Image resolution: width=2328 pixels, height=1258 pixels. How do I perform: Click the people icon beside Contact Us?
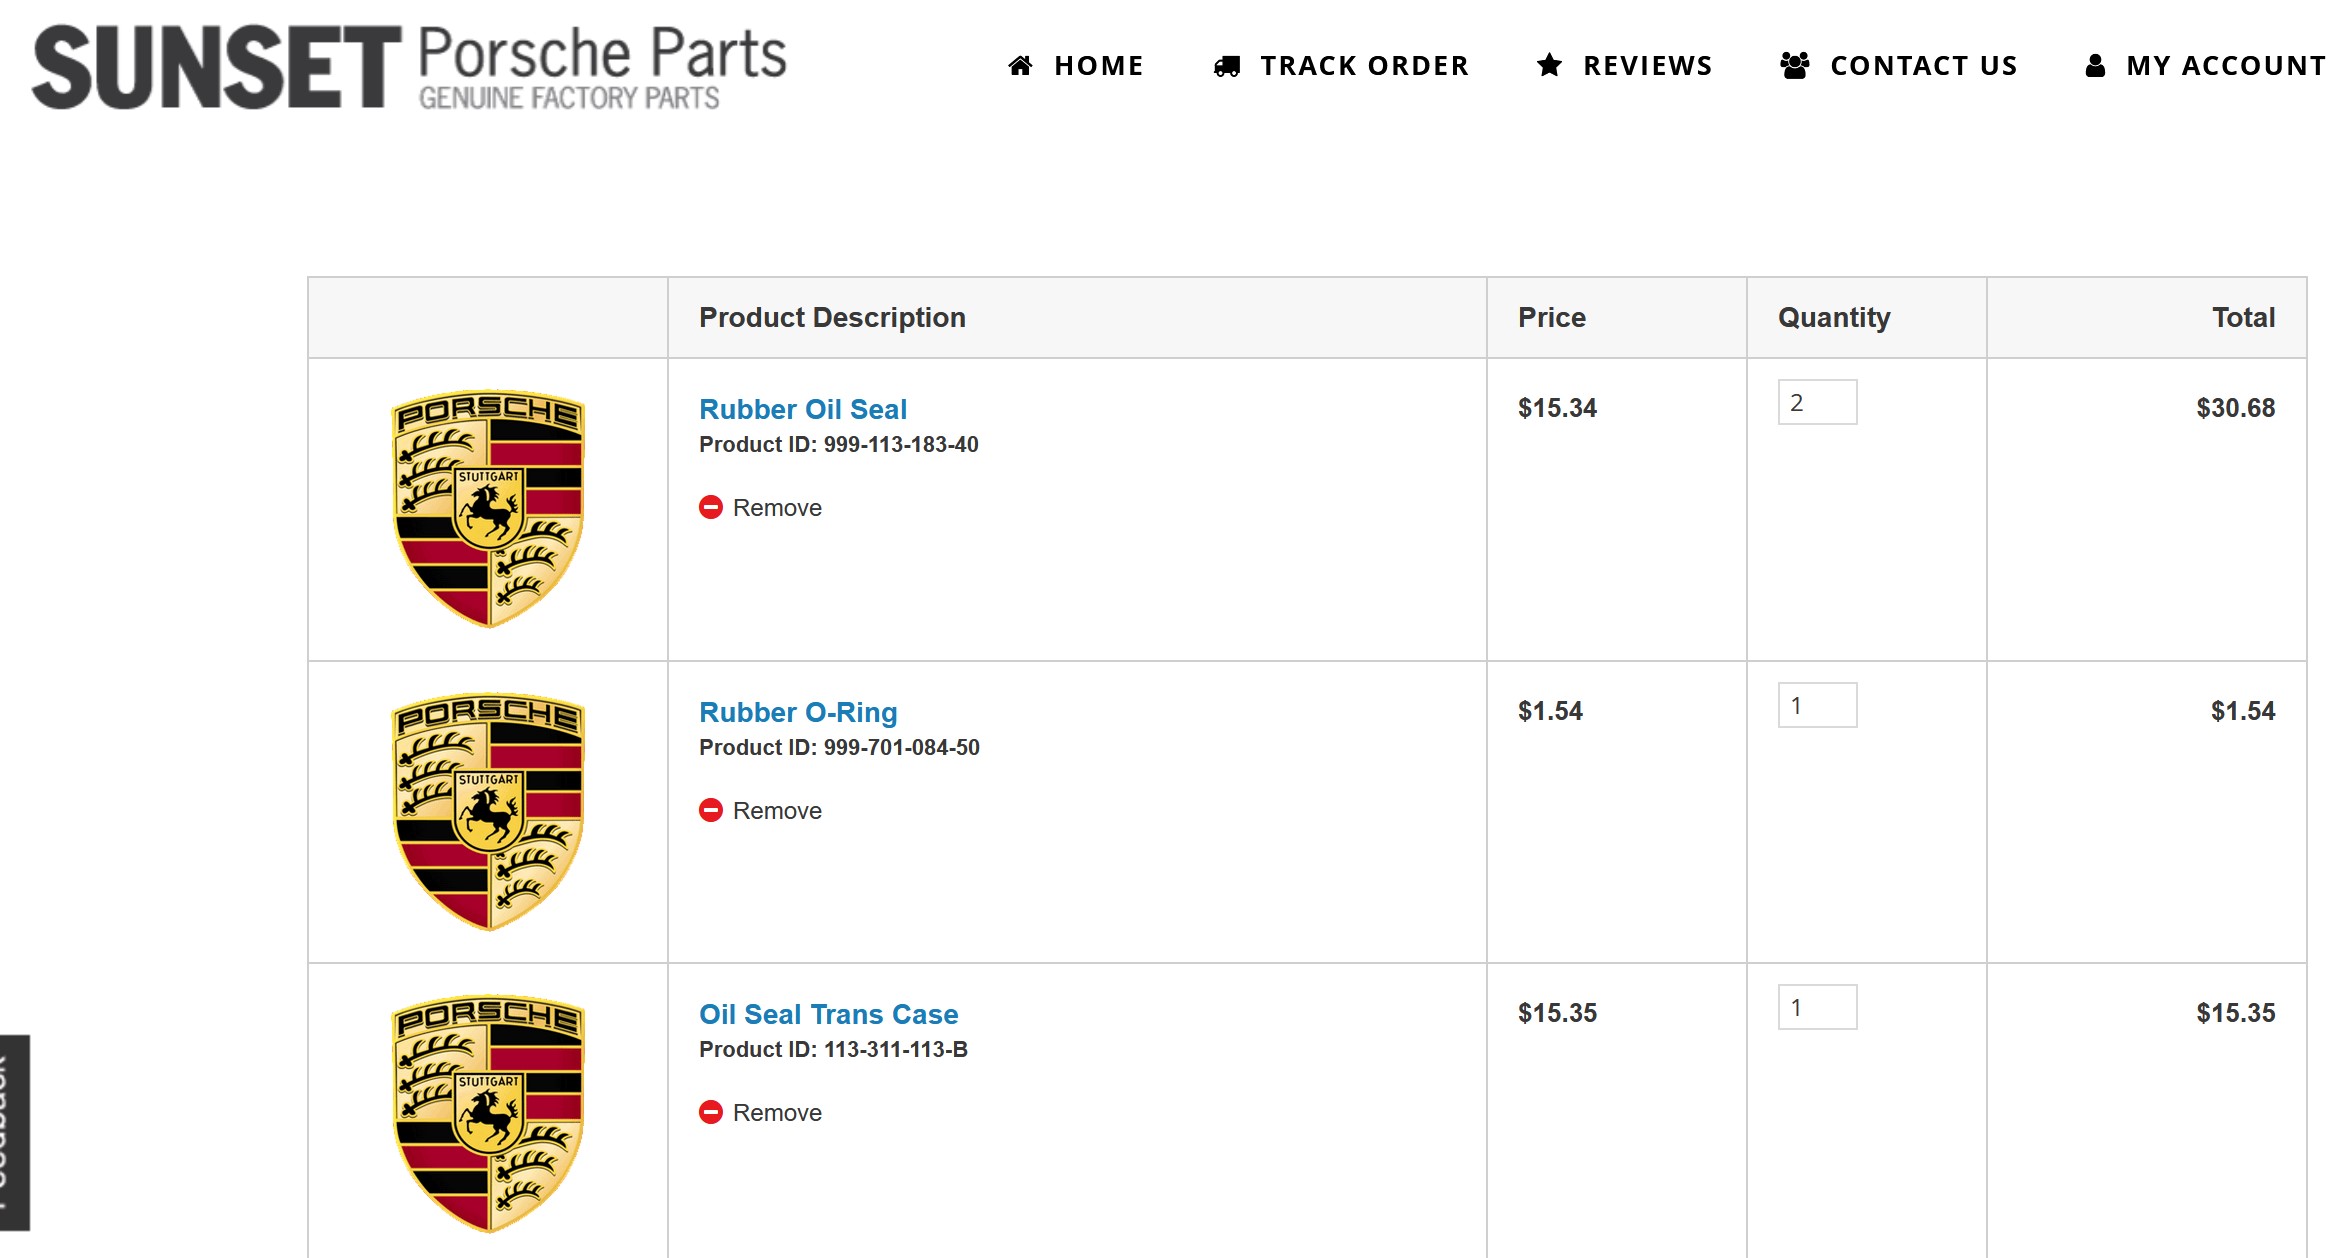(x=1795, y=66)
